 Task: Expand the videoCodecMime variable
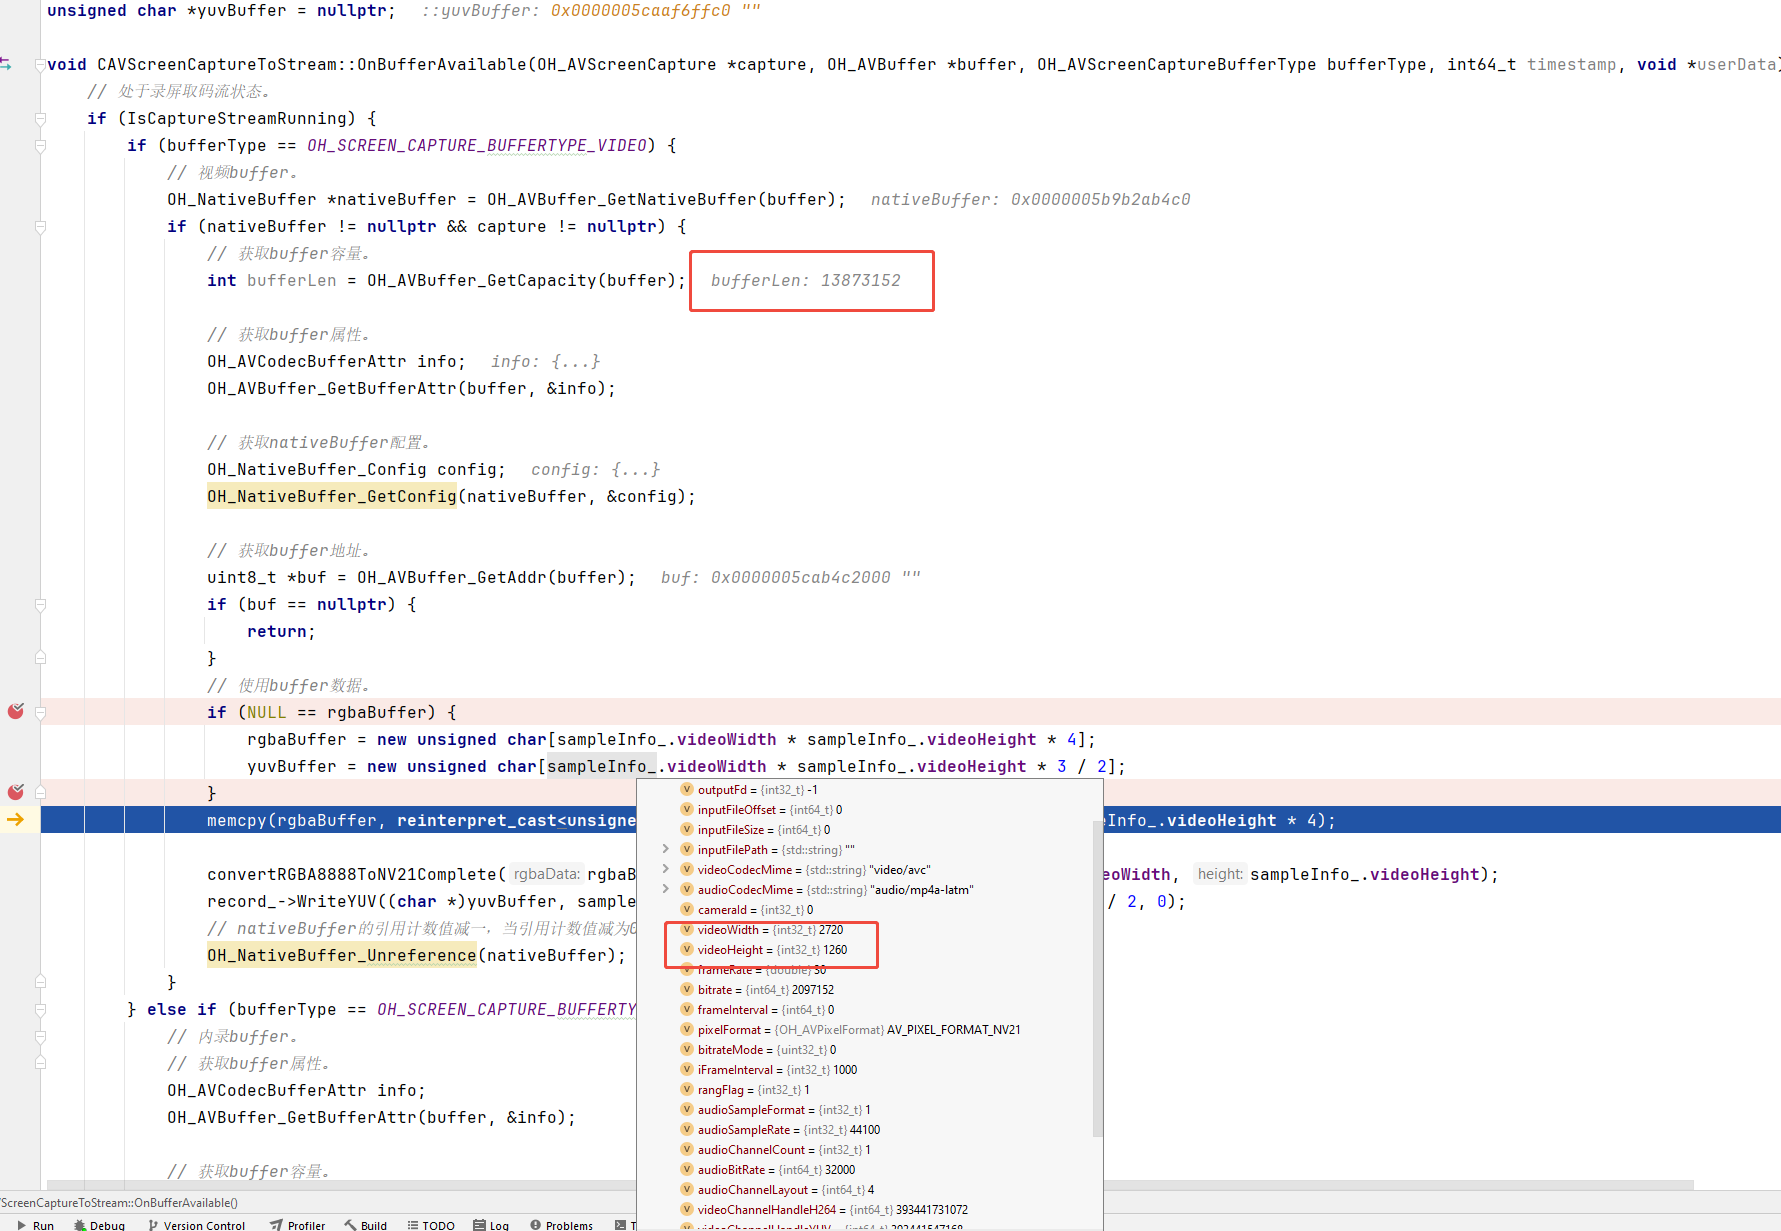[x=666, y=869]
